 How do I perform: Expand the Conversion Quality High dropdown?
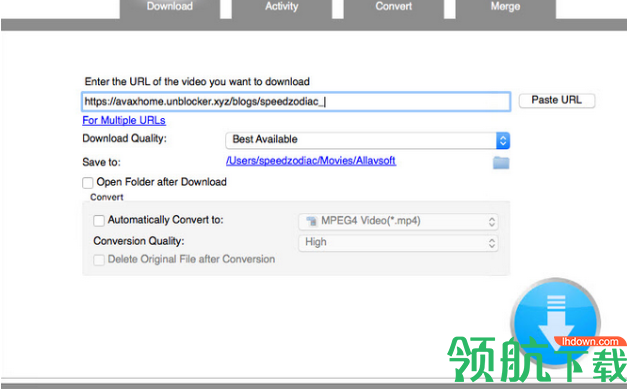[x=398, y=243]
